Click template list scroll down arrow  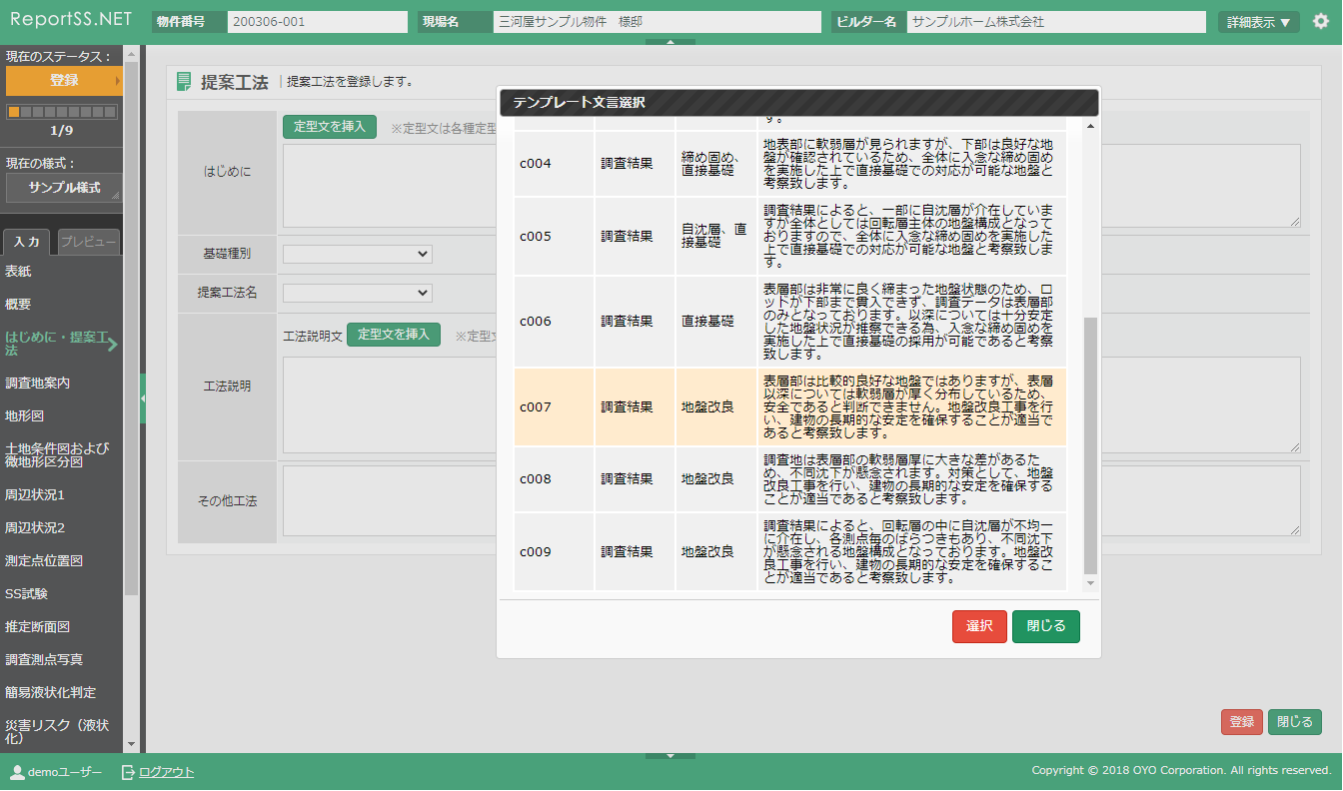tap(1090, 583)
